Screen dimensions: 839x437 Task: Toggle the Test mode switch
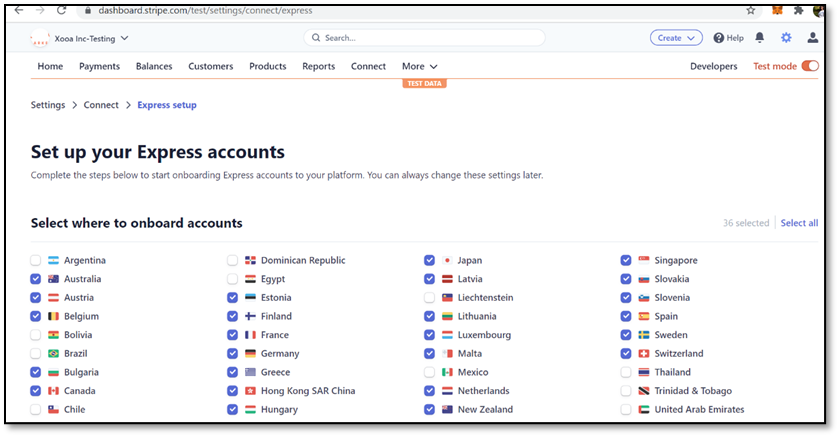pos(810,66)
